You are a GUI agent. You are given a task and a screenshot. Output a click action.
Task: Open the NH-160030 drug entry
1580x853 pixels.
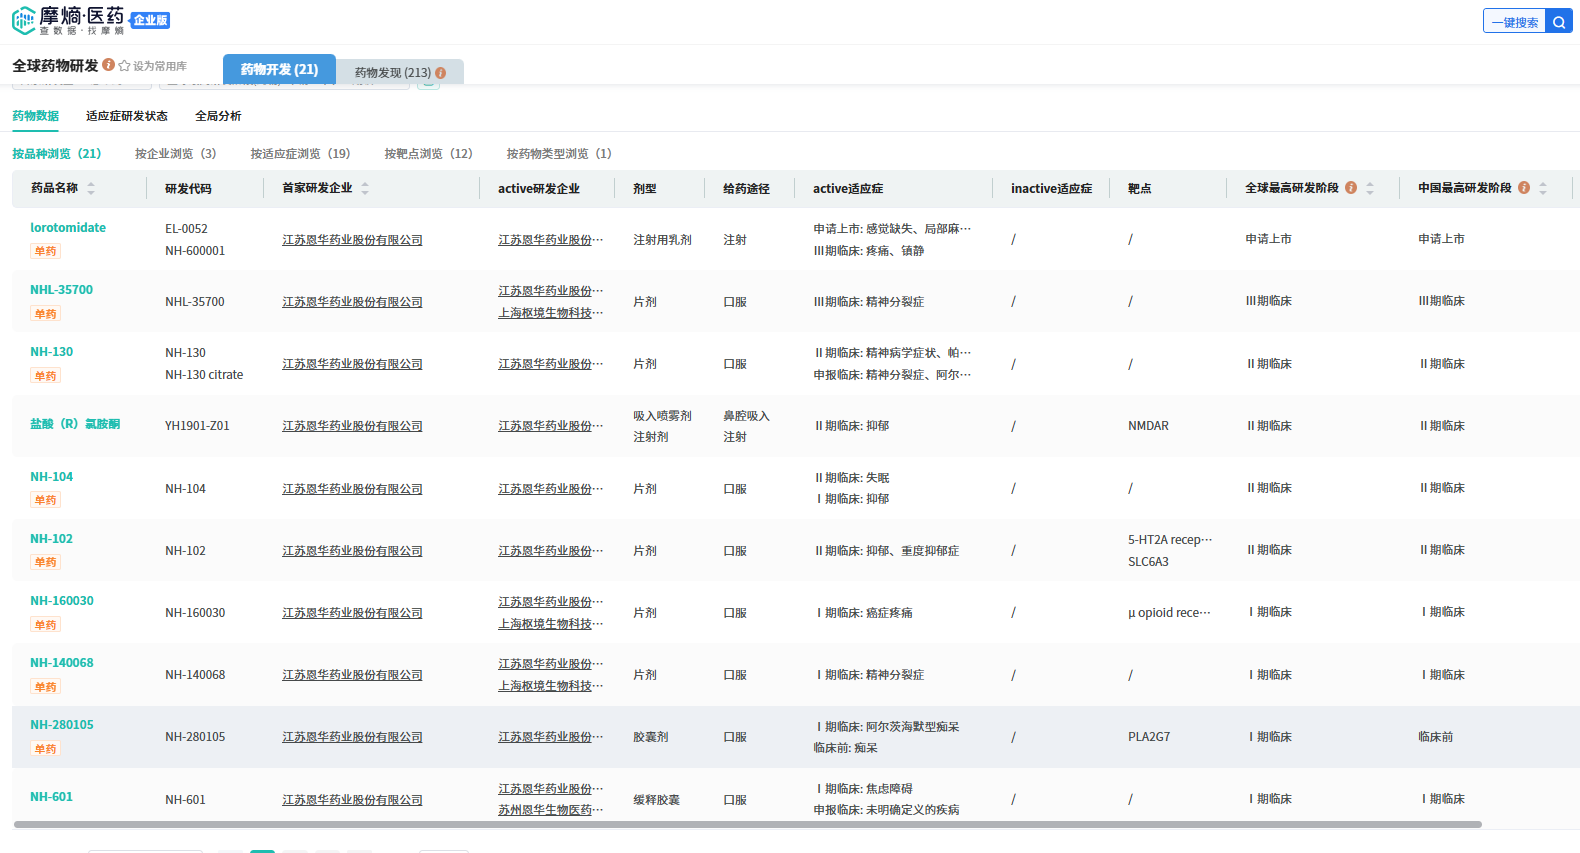[62, 601]
